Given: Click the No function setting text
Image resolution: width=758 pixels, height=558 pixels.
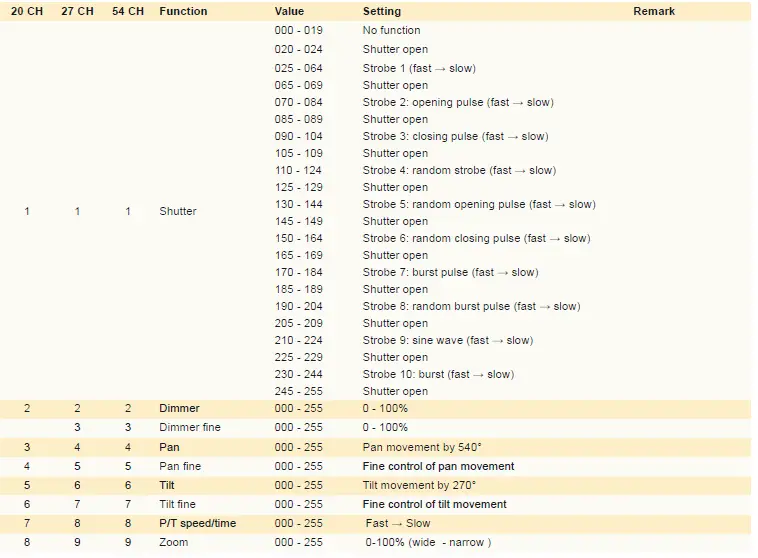Looking at the screenshot, I should click(392, 30).
